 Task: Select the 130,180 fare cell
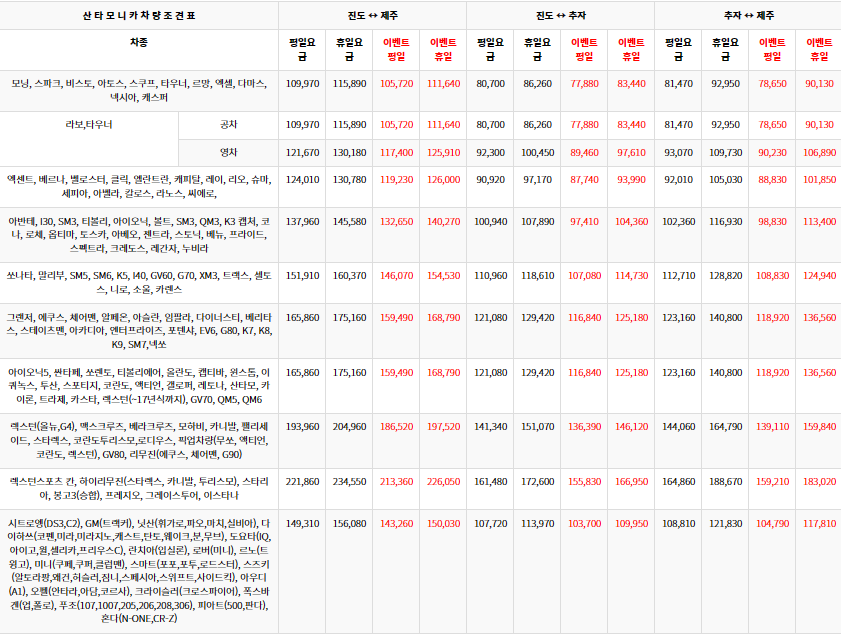[x=349, y=153]
